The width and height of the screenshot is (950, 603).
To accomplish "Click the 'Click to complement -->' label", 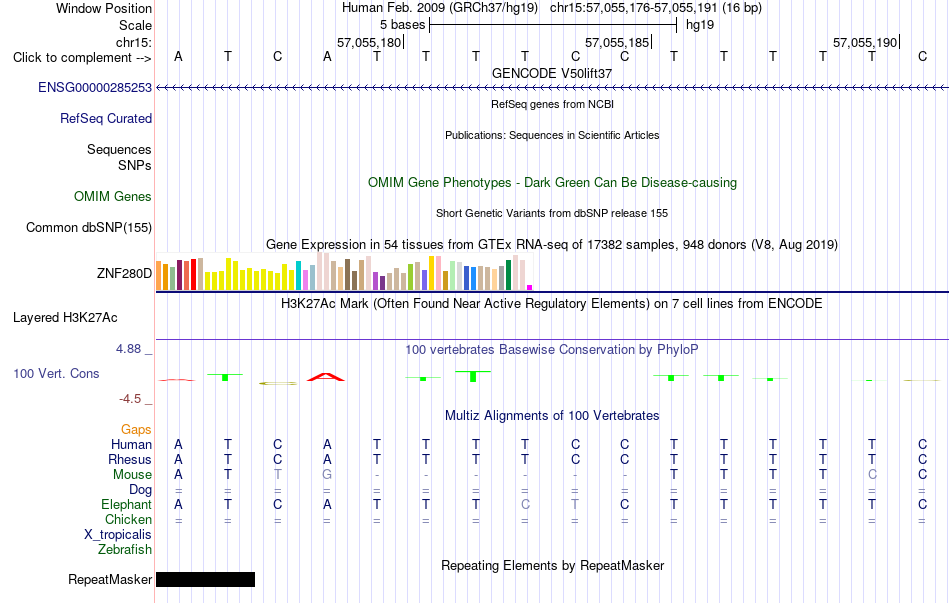I will point(82,58).
